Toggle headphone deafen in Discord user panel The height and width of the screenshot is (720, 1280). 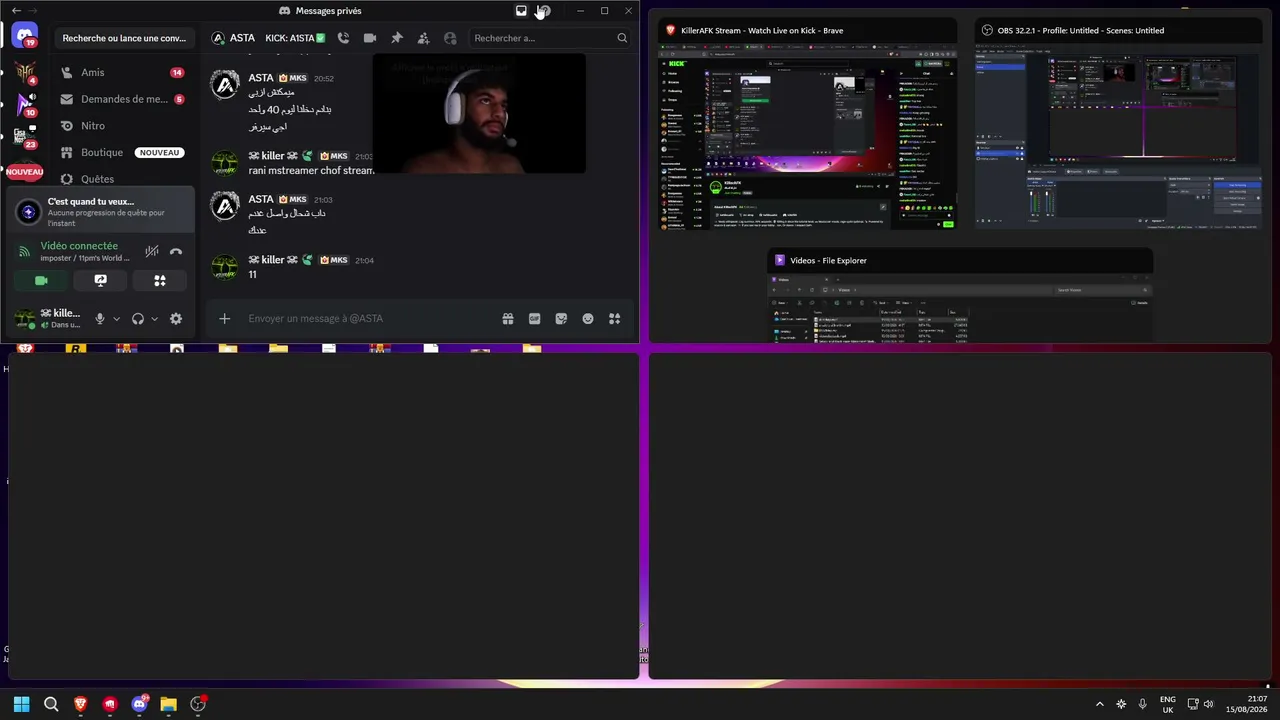pyautogui.click(x=138, y=319)
